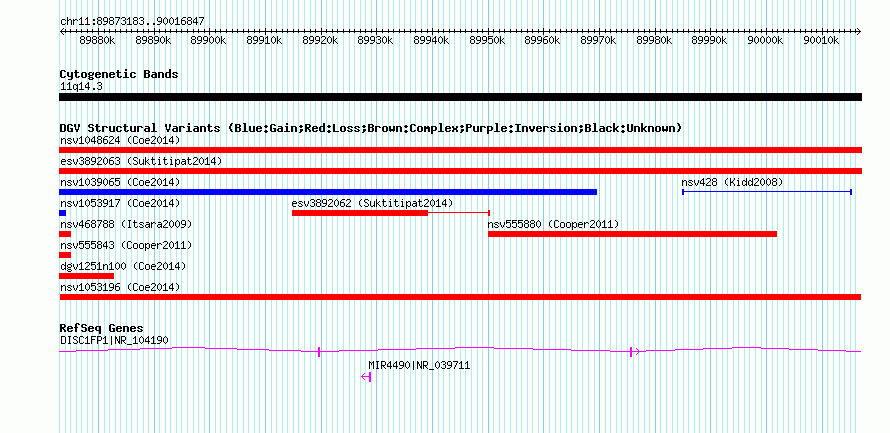The height and width of the screenshot is (433, 890).
Task: Click the Cytogenetic Bands track title
Action: coord(119,74)
